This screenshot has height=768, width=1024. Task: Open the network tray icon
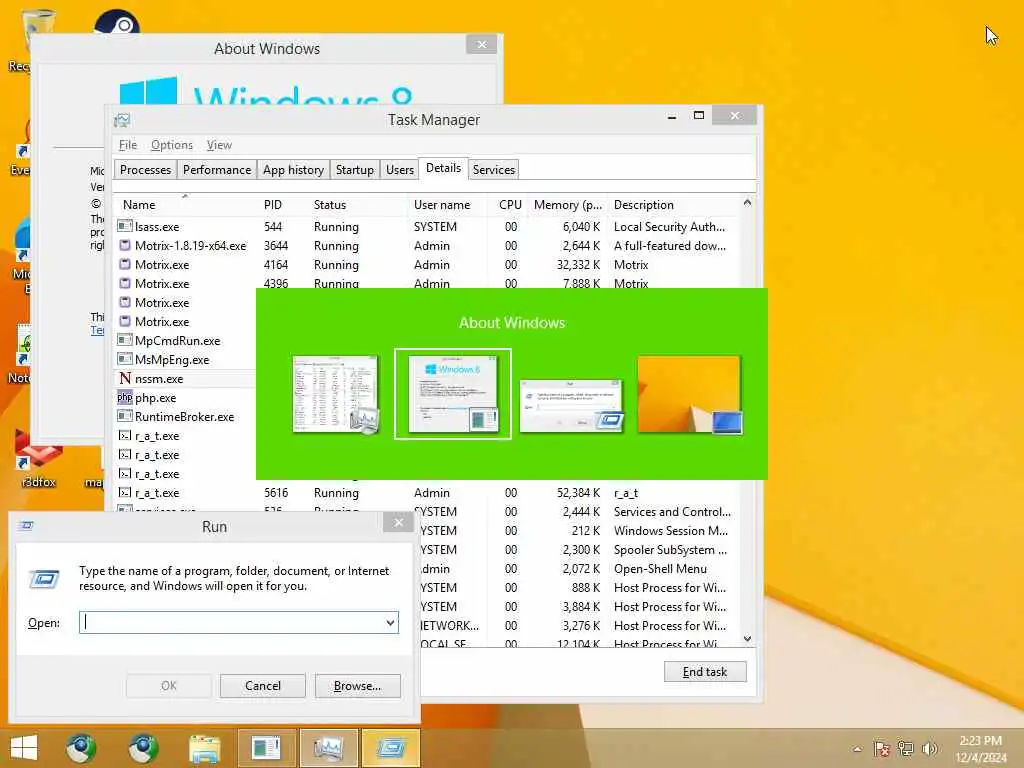906,748
